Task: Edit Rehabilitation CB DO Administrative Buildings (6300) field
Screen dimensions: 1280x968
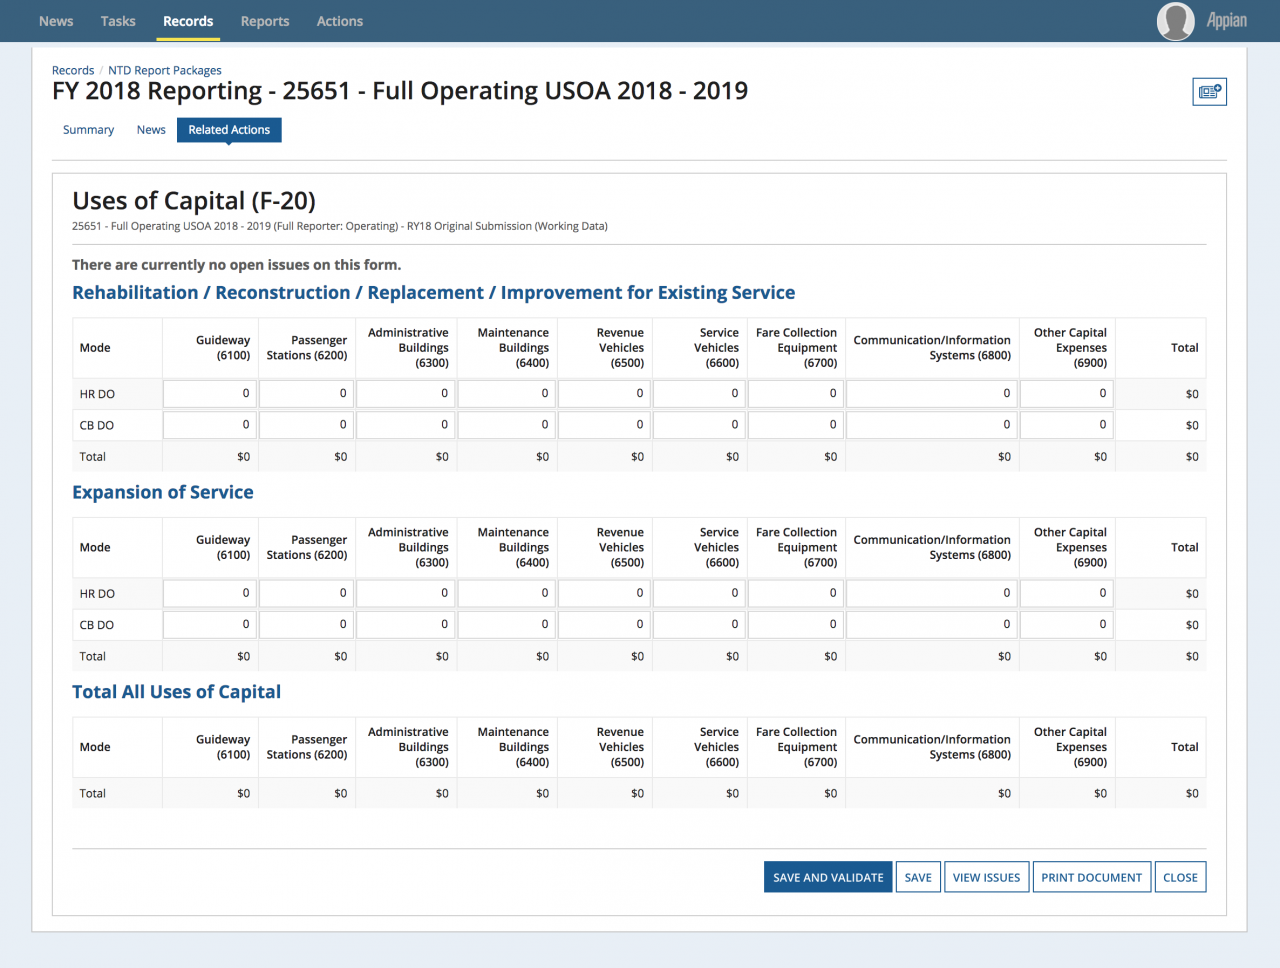Action: coord(406,425)
